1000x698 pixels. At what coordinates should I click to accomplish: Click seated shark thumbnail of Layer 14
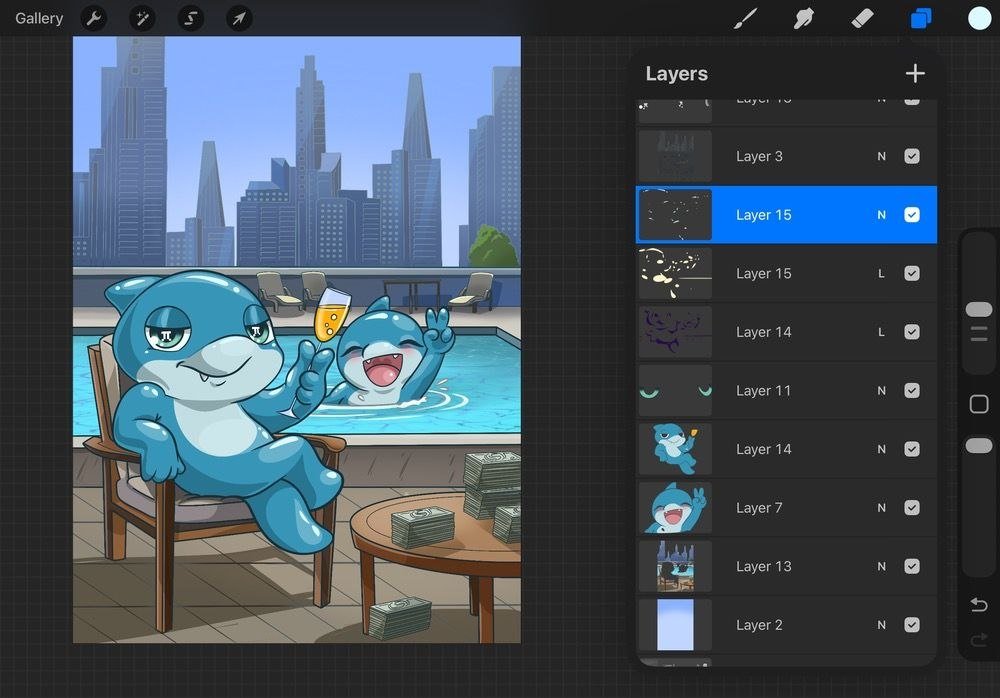pyautogui.click(x=675, y=449)
